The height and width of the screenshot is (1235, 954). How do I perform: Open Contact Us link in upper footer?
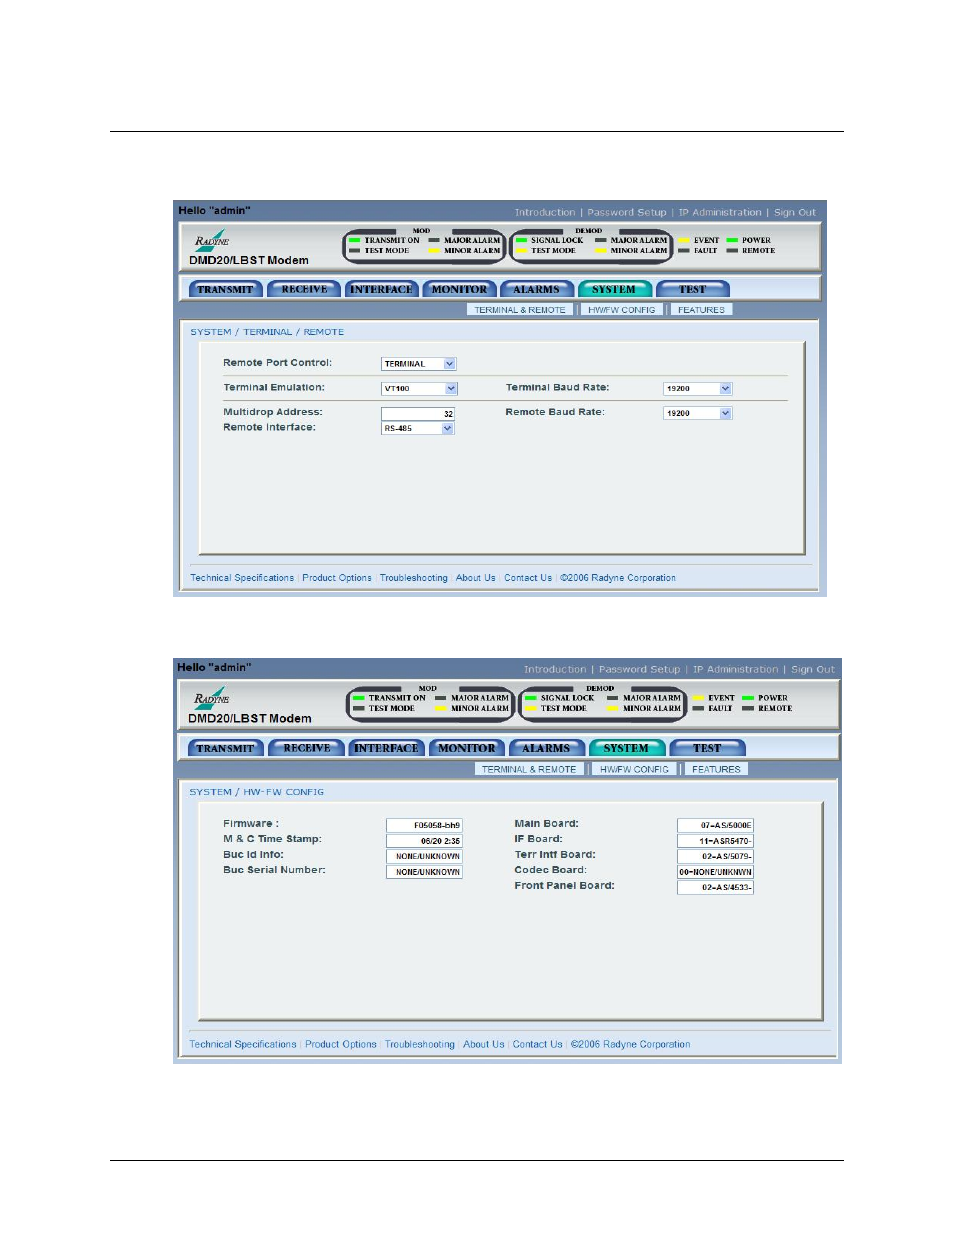click(x=528, y=578)
